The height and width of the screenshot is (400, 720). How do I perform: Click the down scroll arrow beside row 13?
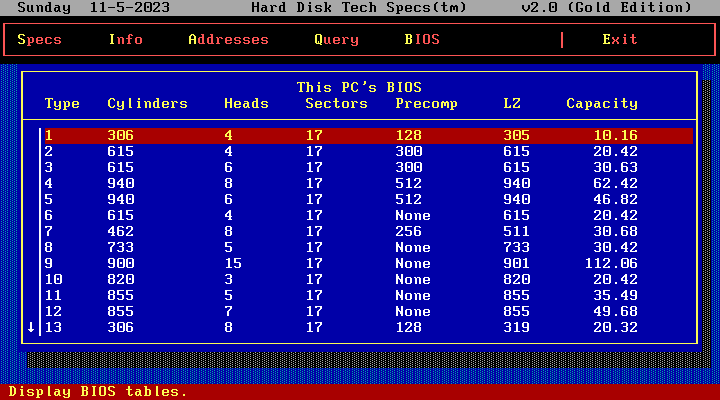click(31, 327)
